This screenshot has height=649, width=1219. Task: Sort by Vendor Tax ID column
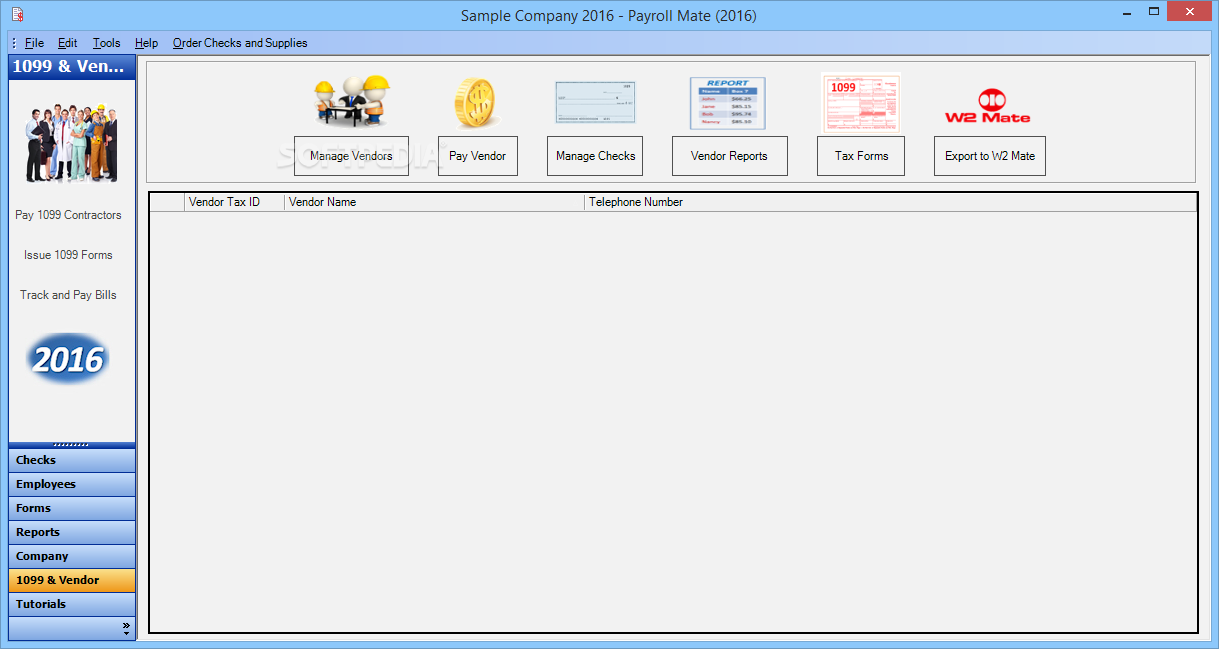[x=234, y=202]
